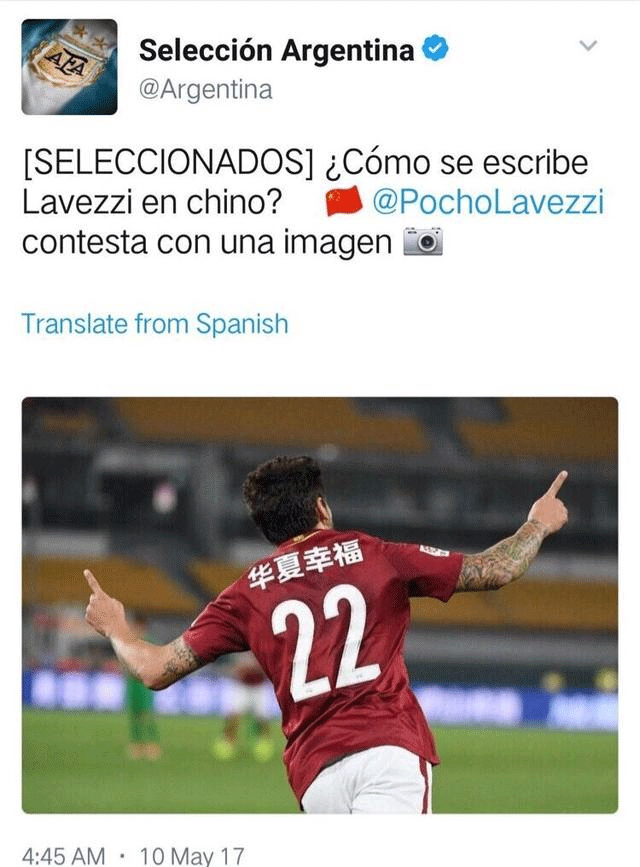
Task: Click the 4:45 AM timestamp
Action: (x=63, y=856)
